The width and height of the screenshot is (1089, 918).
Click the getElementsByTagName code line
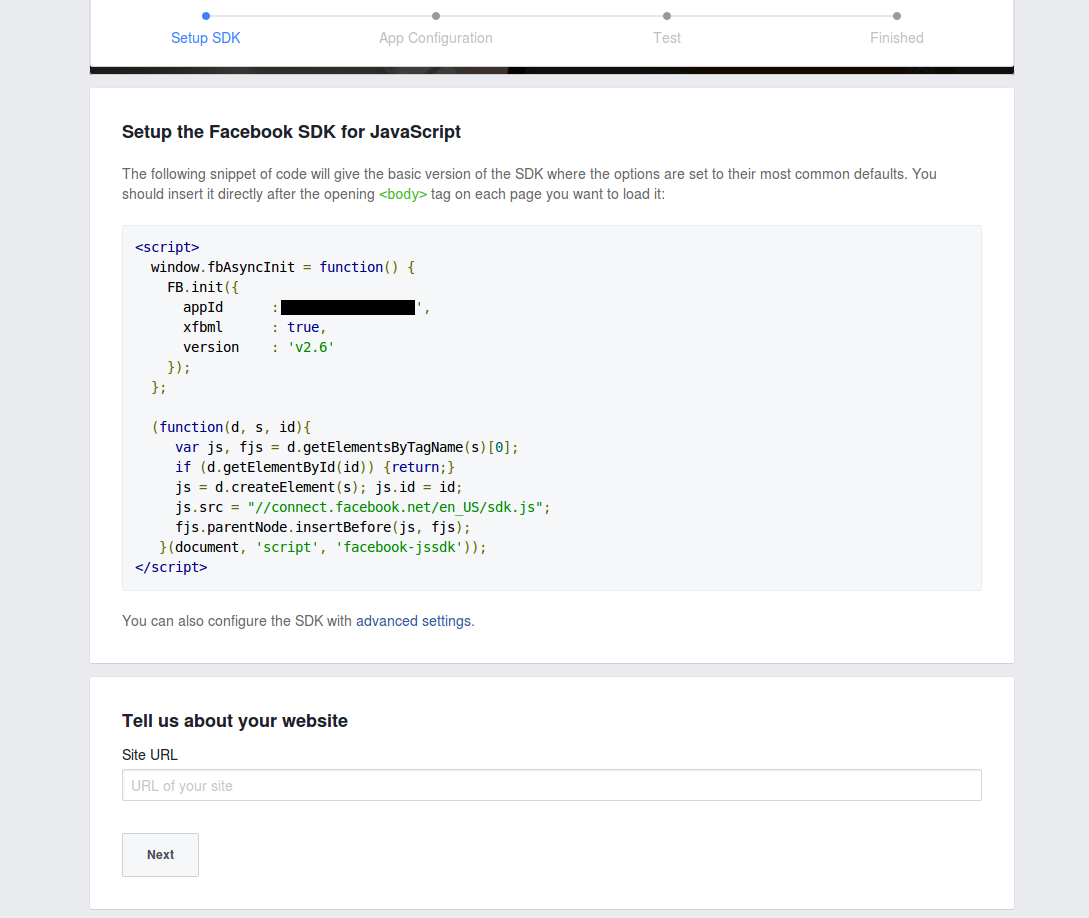click(x=347, y=447)
